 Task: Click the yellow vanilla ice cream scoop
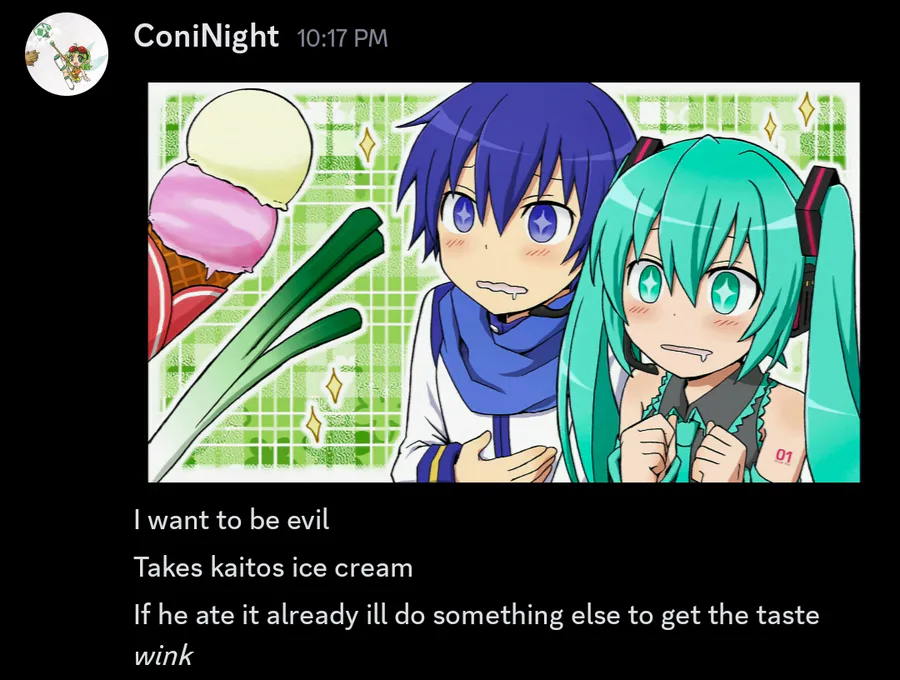250,146
